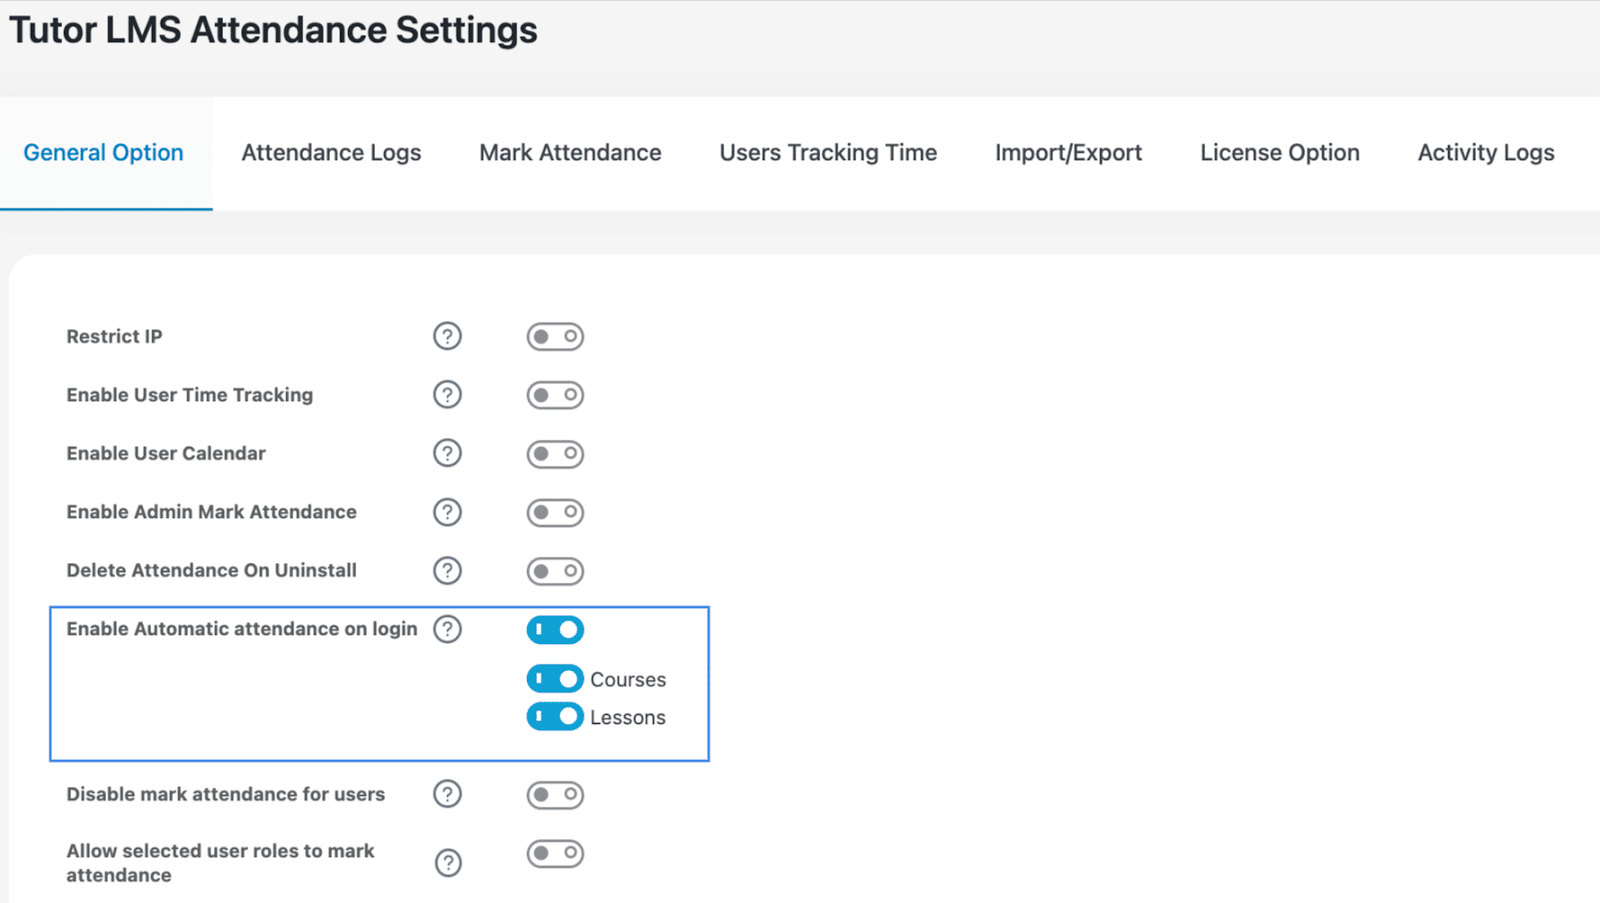1600x903 pixels.
Task: Click the Delete Attendance On Uninstall label
Action: click(x=211, y=570)
